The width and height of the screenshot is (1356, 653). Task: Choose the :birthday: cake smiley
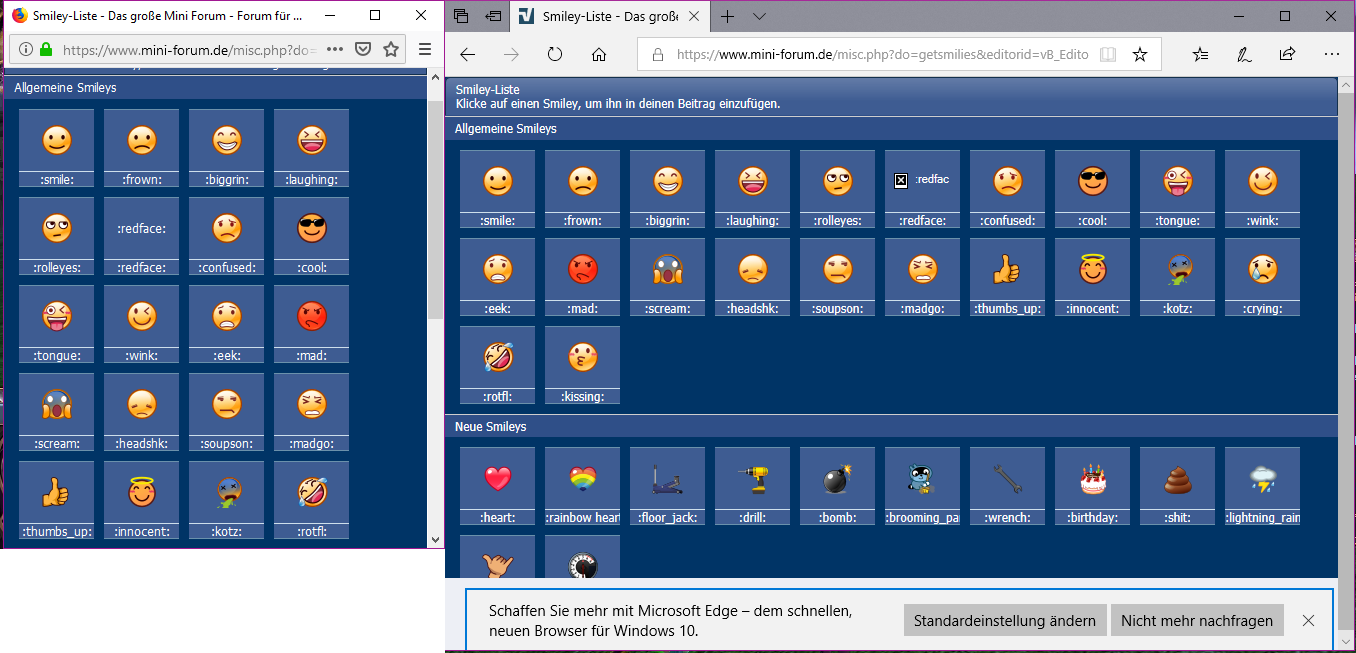[x=1092, y=479]
